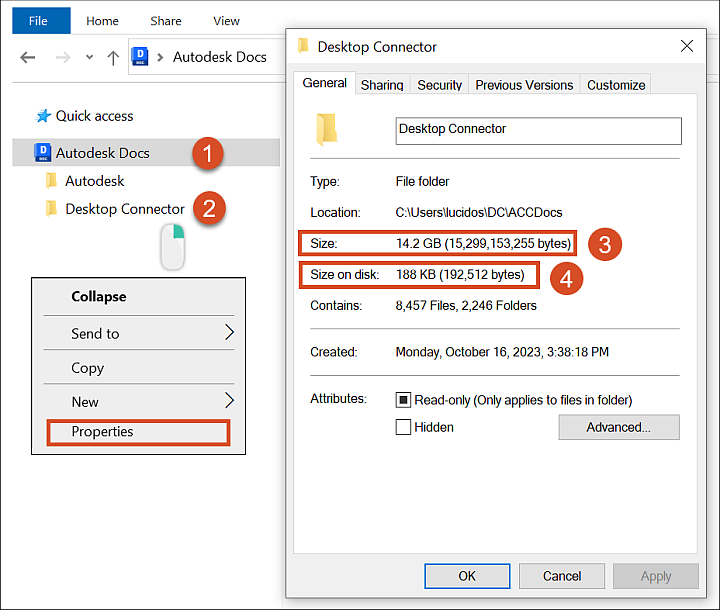Select the General tab

[x=324, y=83]
